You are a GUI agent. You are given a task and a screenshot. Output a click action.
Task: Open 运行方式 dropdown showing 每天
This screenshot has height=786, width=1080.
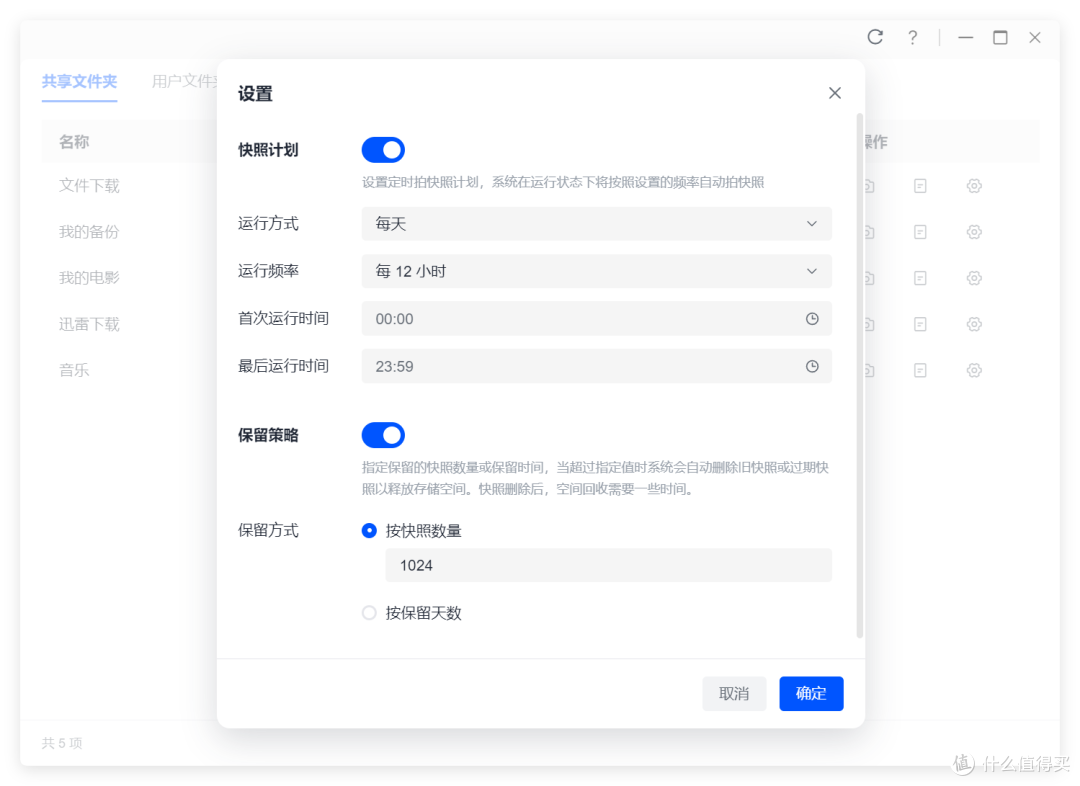tap(596, 224)
